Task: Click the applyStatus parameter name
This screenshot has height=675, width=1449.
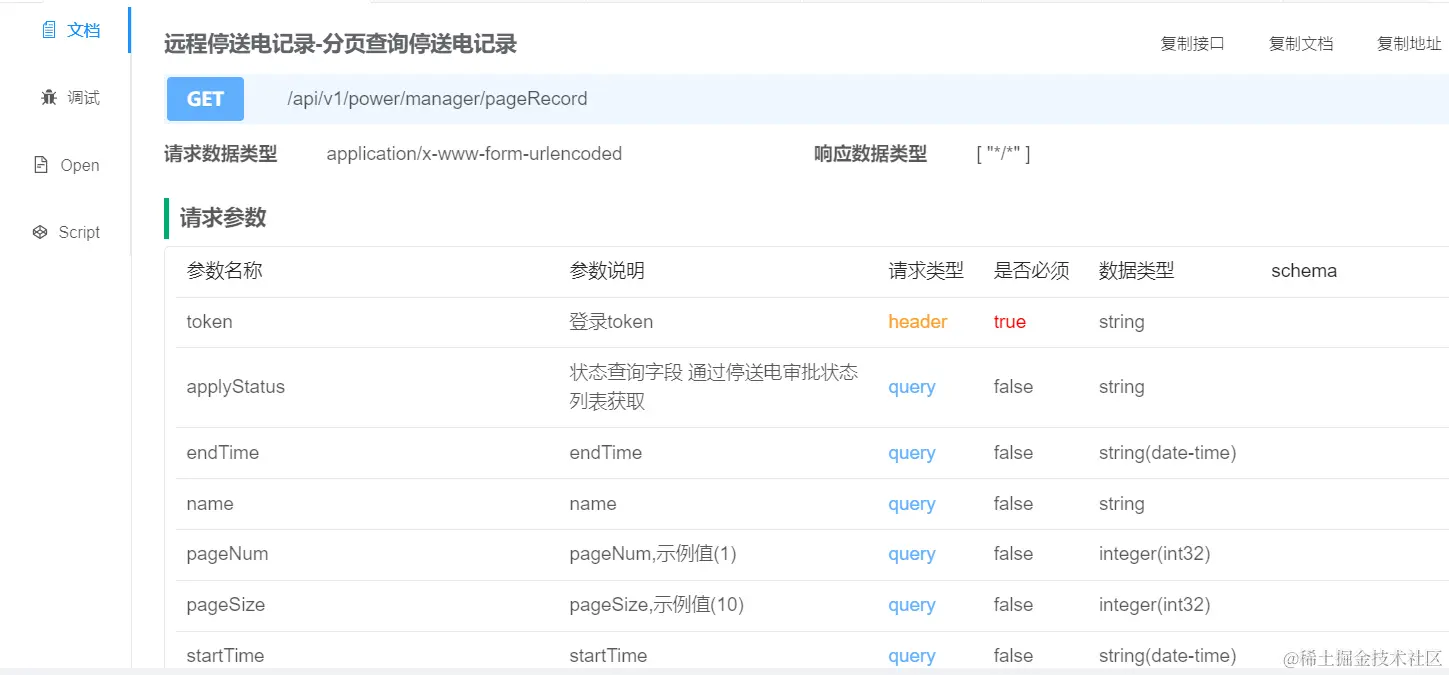Action: [x=235, y=387]
